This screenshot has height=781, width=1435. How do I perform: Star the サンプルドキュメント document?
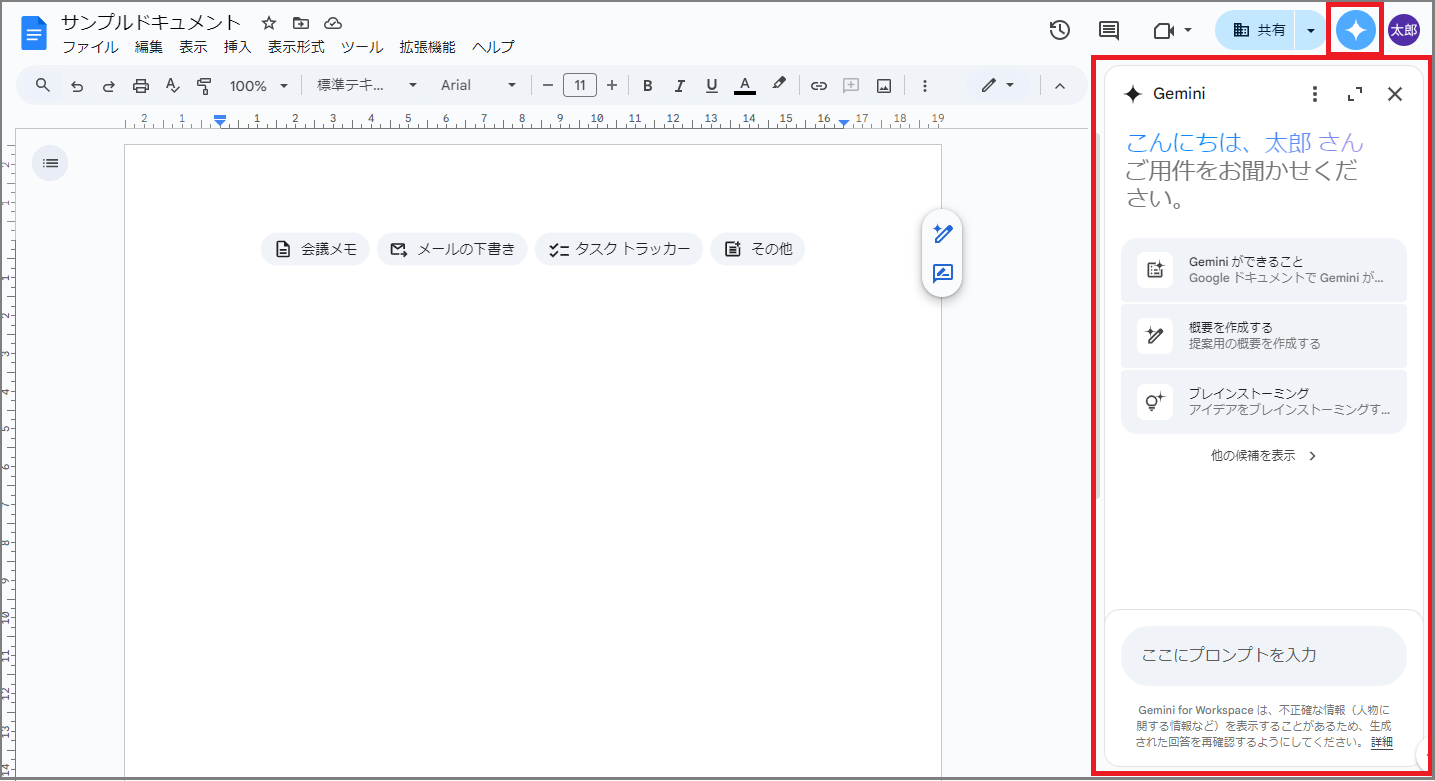268,23
